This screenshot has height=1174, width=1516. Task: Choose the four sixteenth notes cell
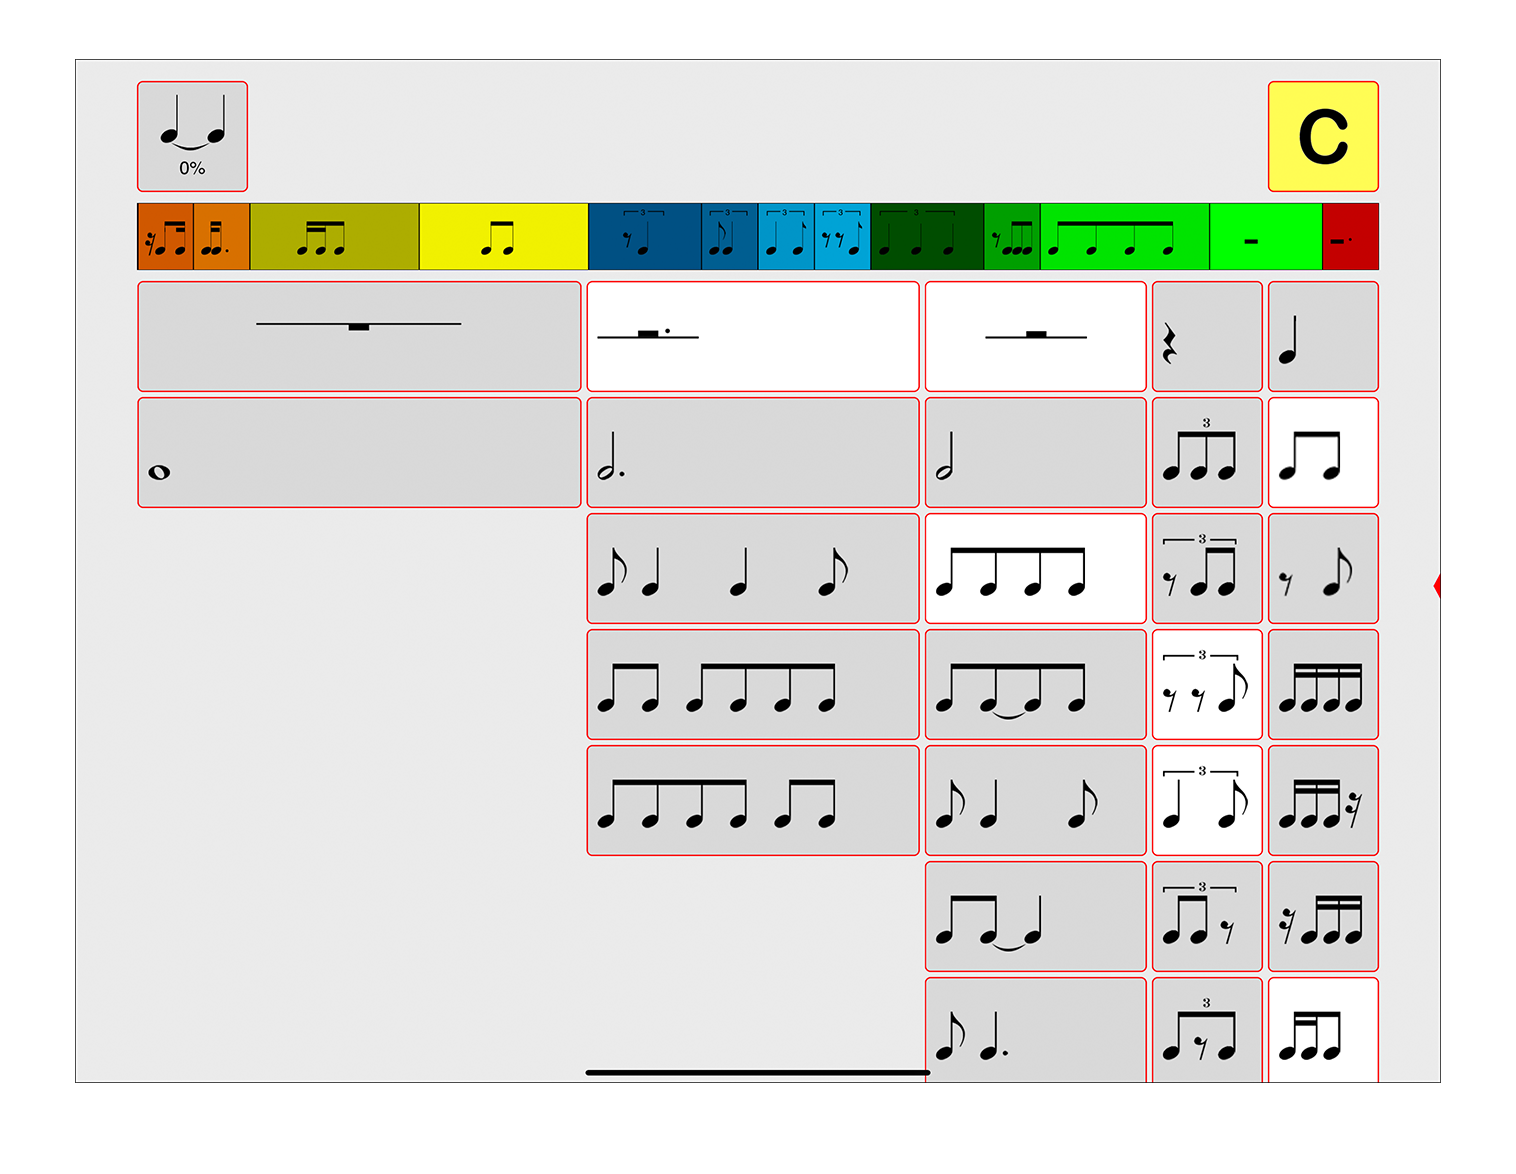[1323, 684]
